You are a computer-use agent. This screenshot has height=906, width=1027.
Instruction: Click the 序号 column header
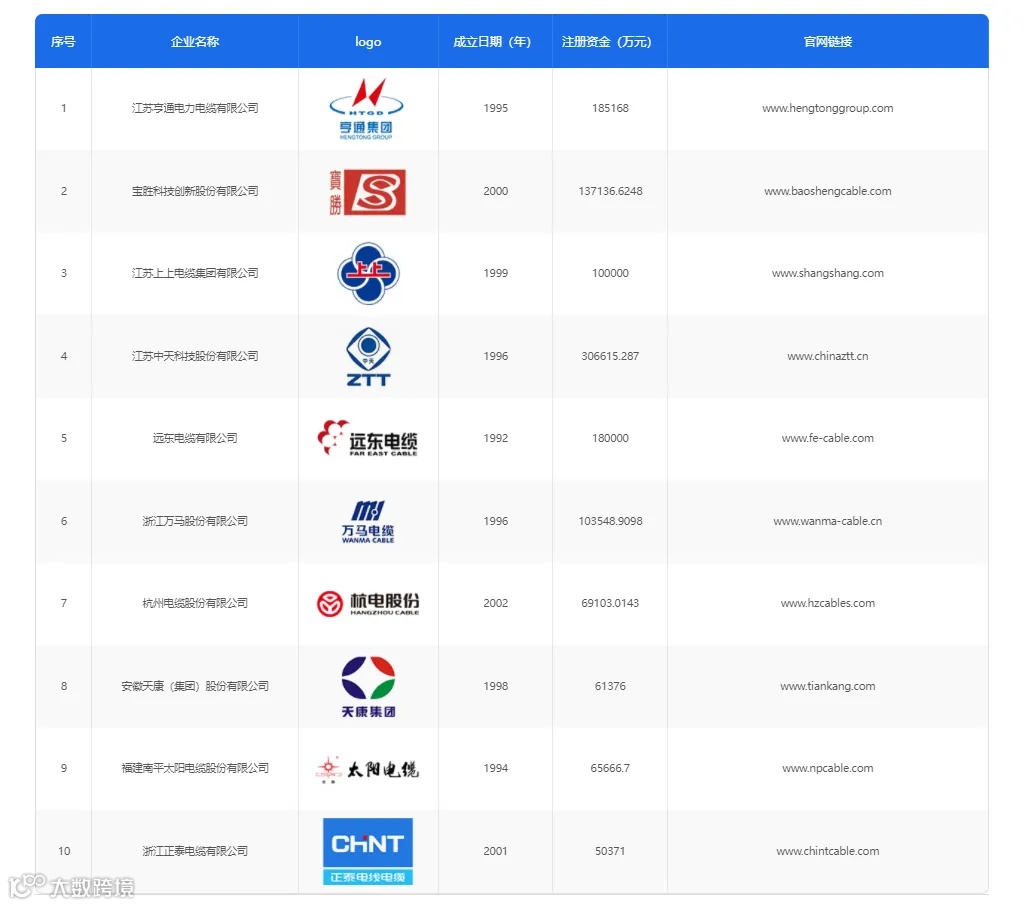(x=63, y=42)
